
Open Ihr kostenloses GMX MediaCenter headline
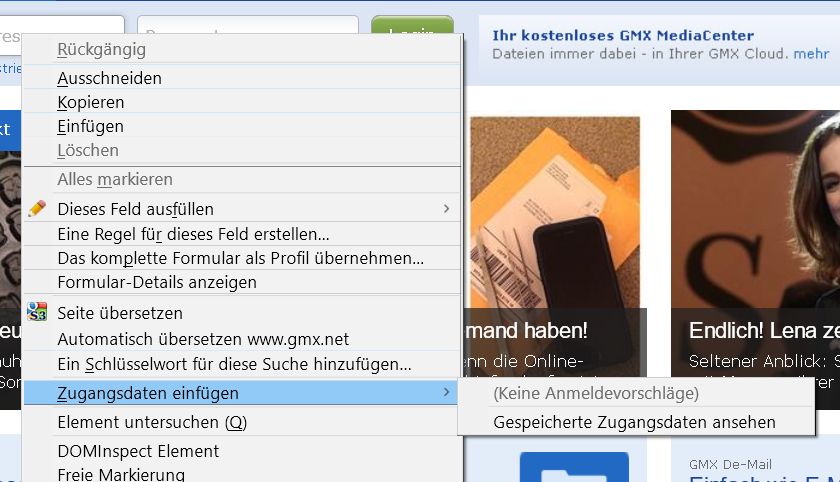pyautogui.click(x=623, y=35)
